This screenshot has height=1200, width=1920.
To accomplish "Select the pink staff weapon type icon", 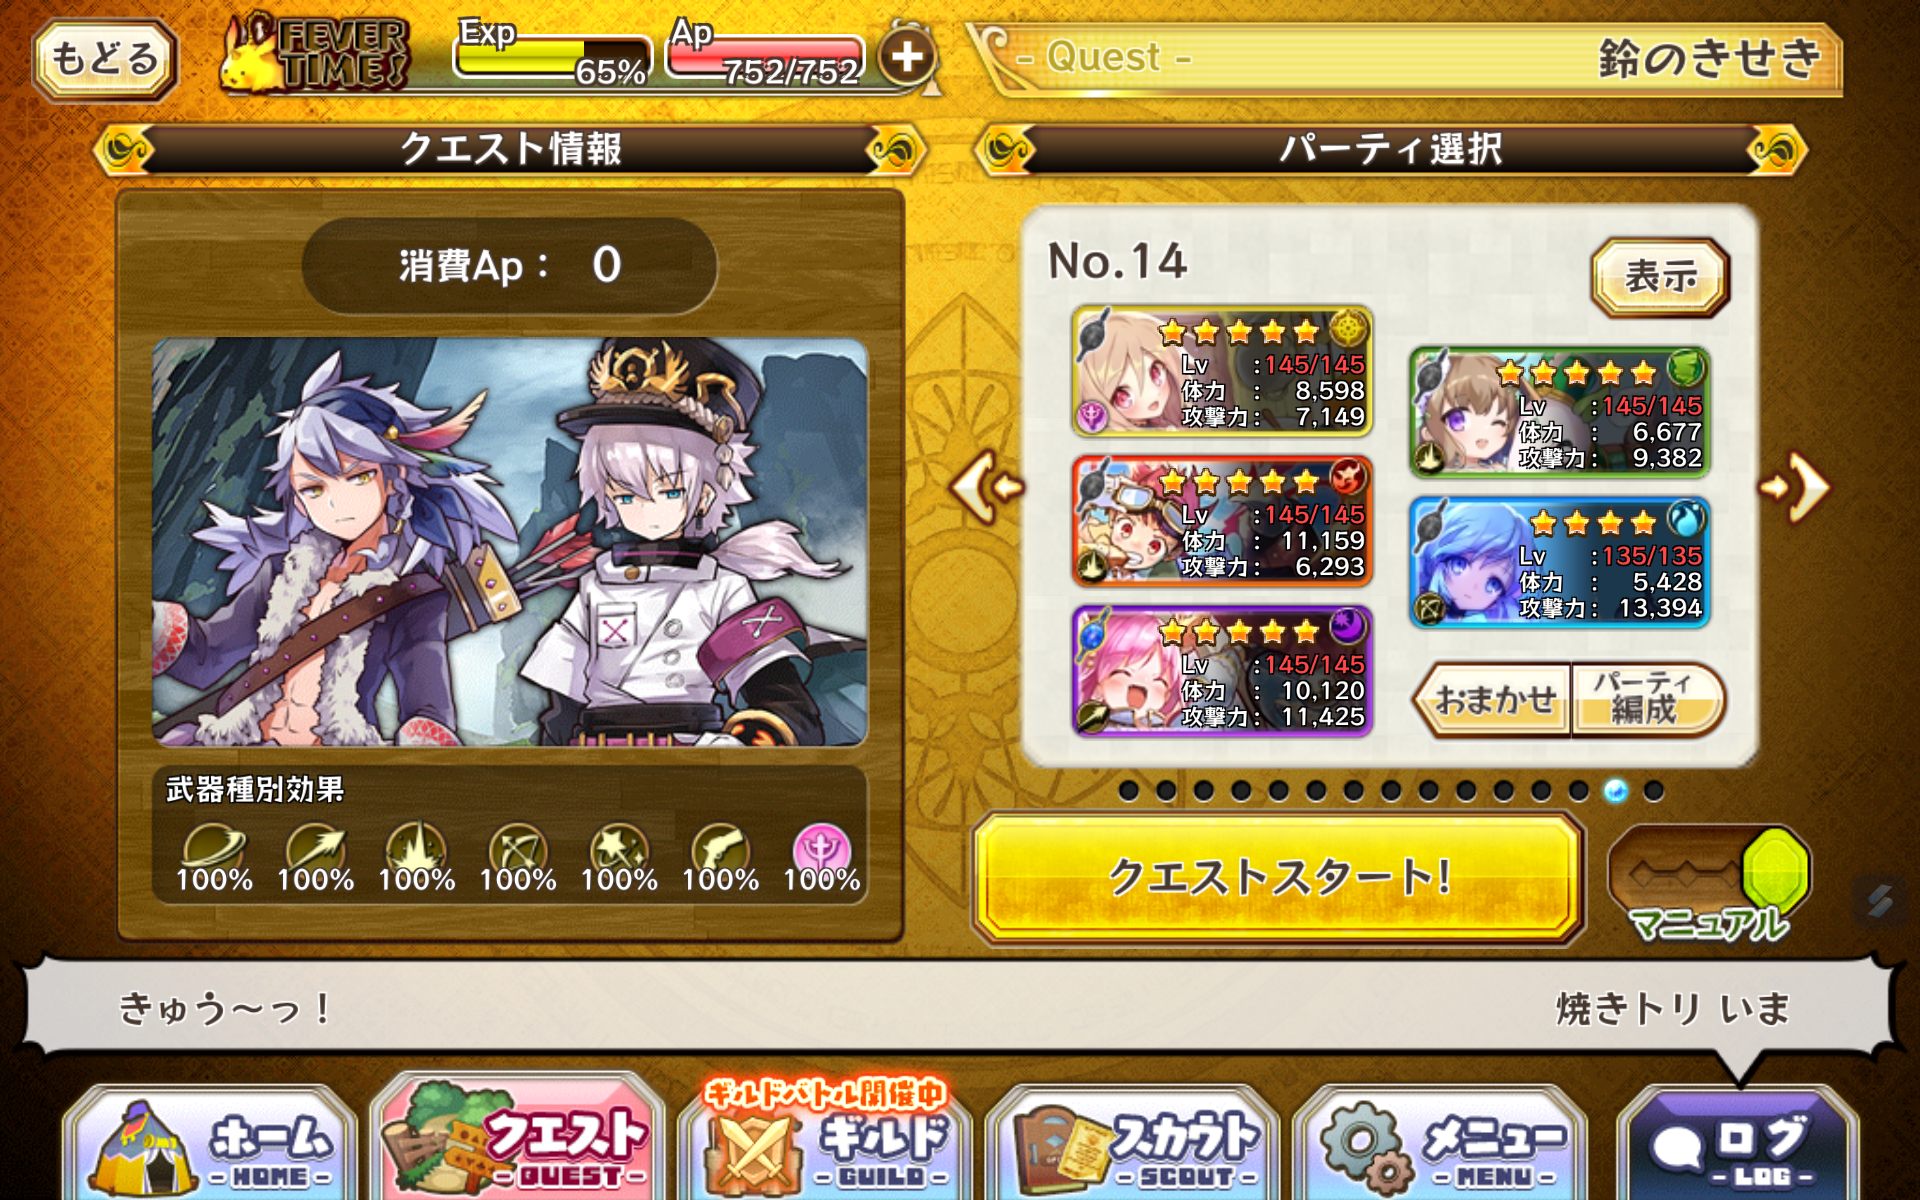I will coord(821,850).
